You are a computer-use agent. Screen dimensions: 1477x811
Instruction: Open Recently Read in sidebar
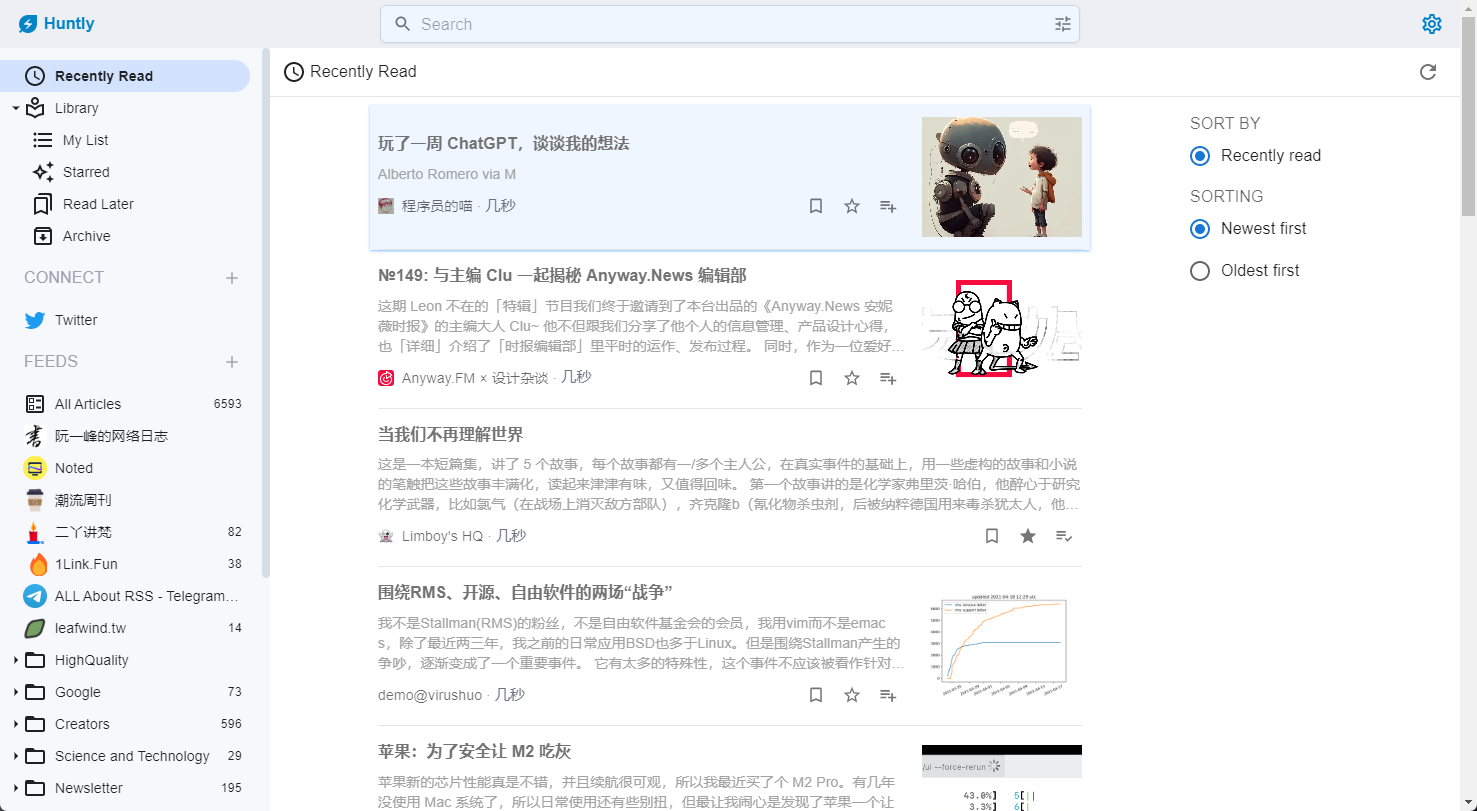[x=125, y=76]
